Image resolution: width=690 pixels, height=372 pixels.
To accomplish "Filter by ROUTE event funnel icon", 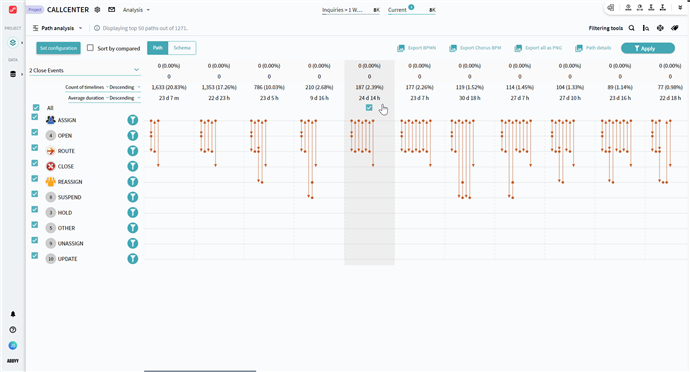I will point(132,151).
